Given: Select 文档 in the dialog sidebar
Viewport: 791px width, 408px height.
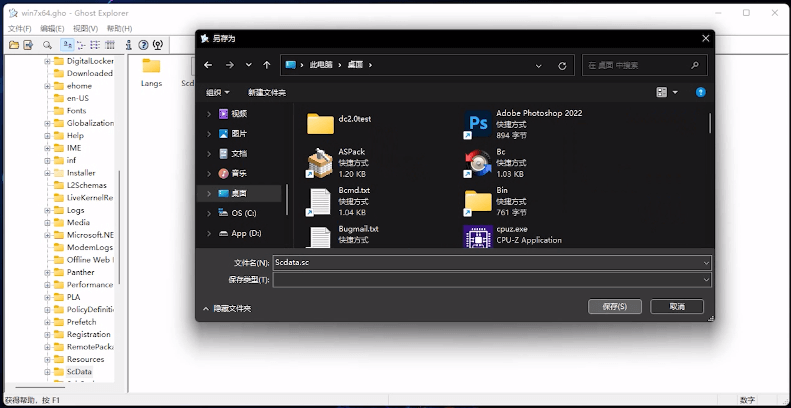Looking at the screenshot, I should (x=240, y=153).
